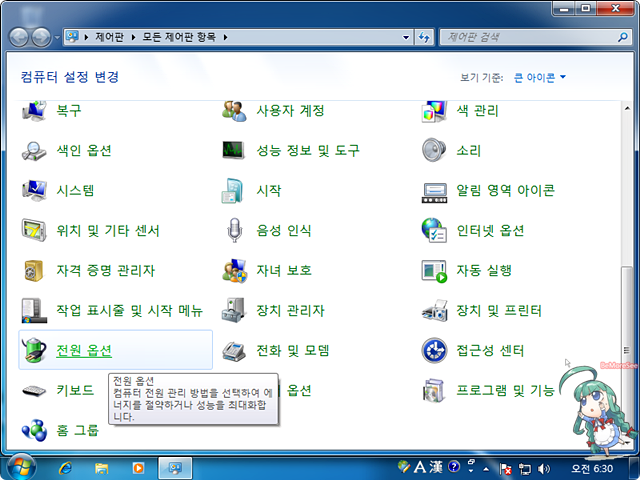The height and width of the screenshot is (480, 640).
Task: Select 제어판 breadcrumb segment
Action: coord(109,37)
